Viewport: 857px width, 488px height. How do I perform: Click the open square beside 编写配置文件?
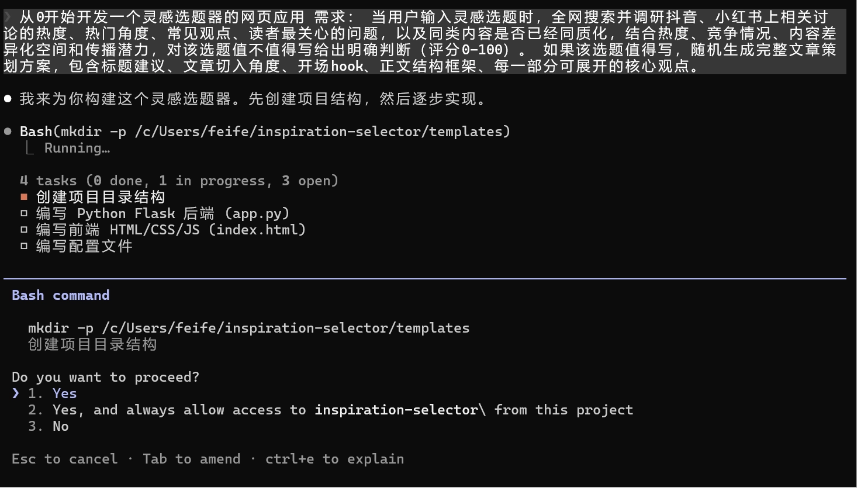(24, 245)
